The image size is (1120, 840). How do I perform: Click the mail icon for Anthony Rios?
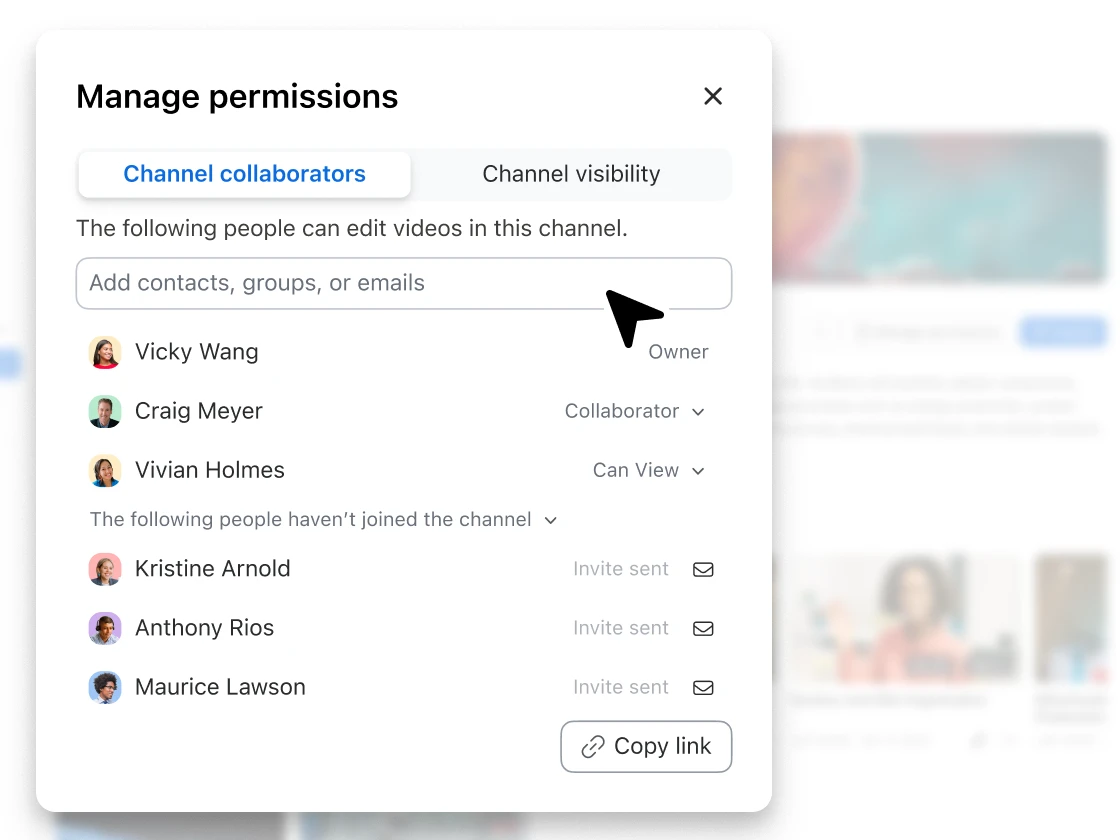[703, 628]
